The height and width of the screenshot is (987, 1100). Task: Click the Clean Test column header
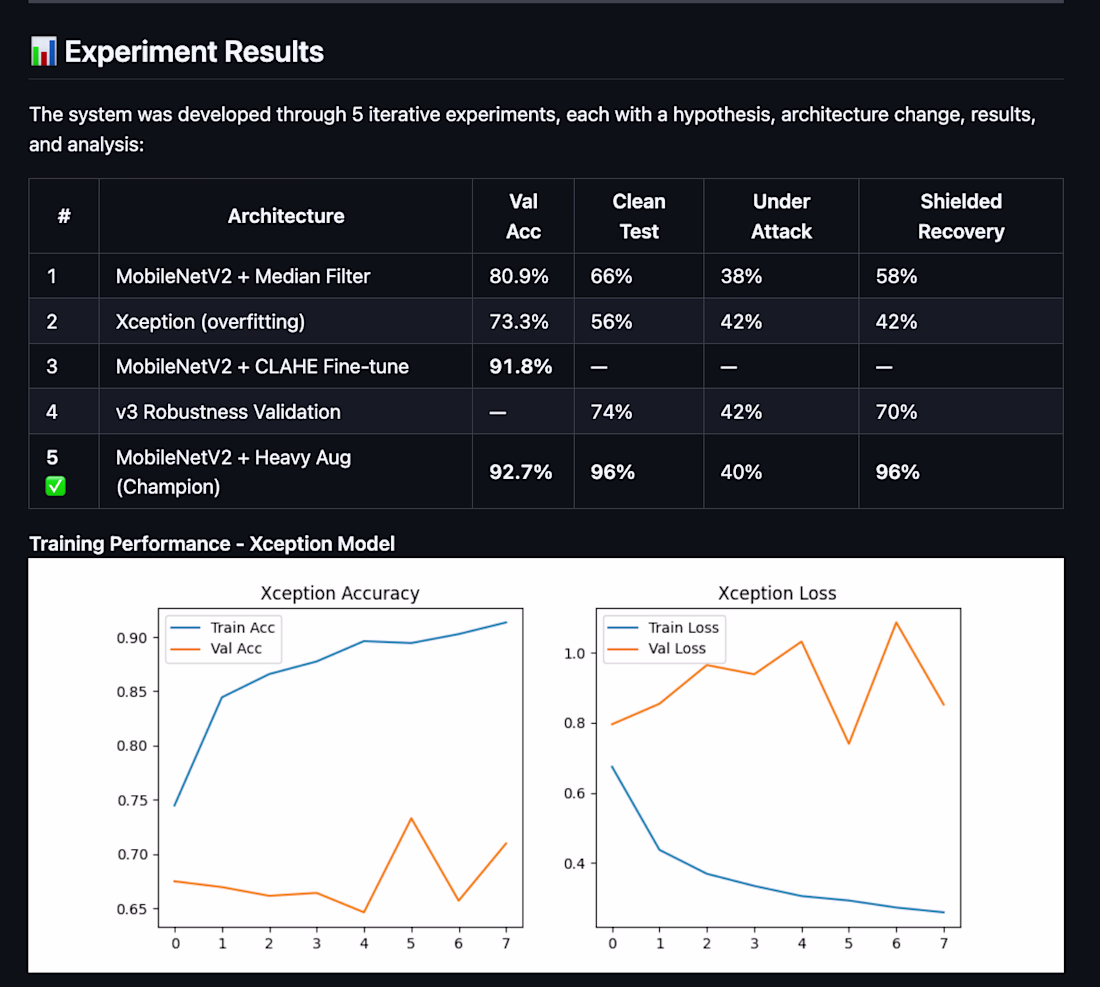[639, 216]
